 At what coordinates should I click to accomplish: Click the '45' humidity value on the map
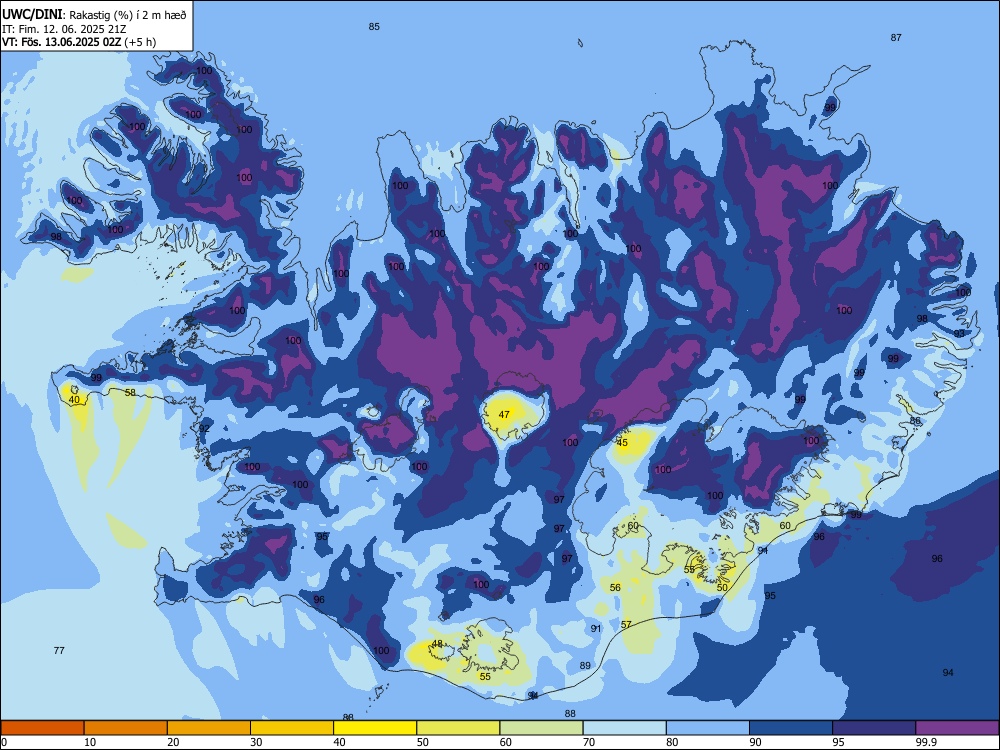622,442
